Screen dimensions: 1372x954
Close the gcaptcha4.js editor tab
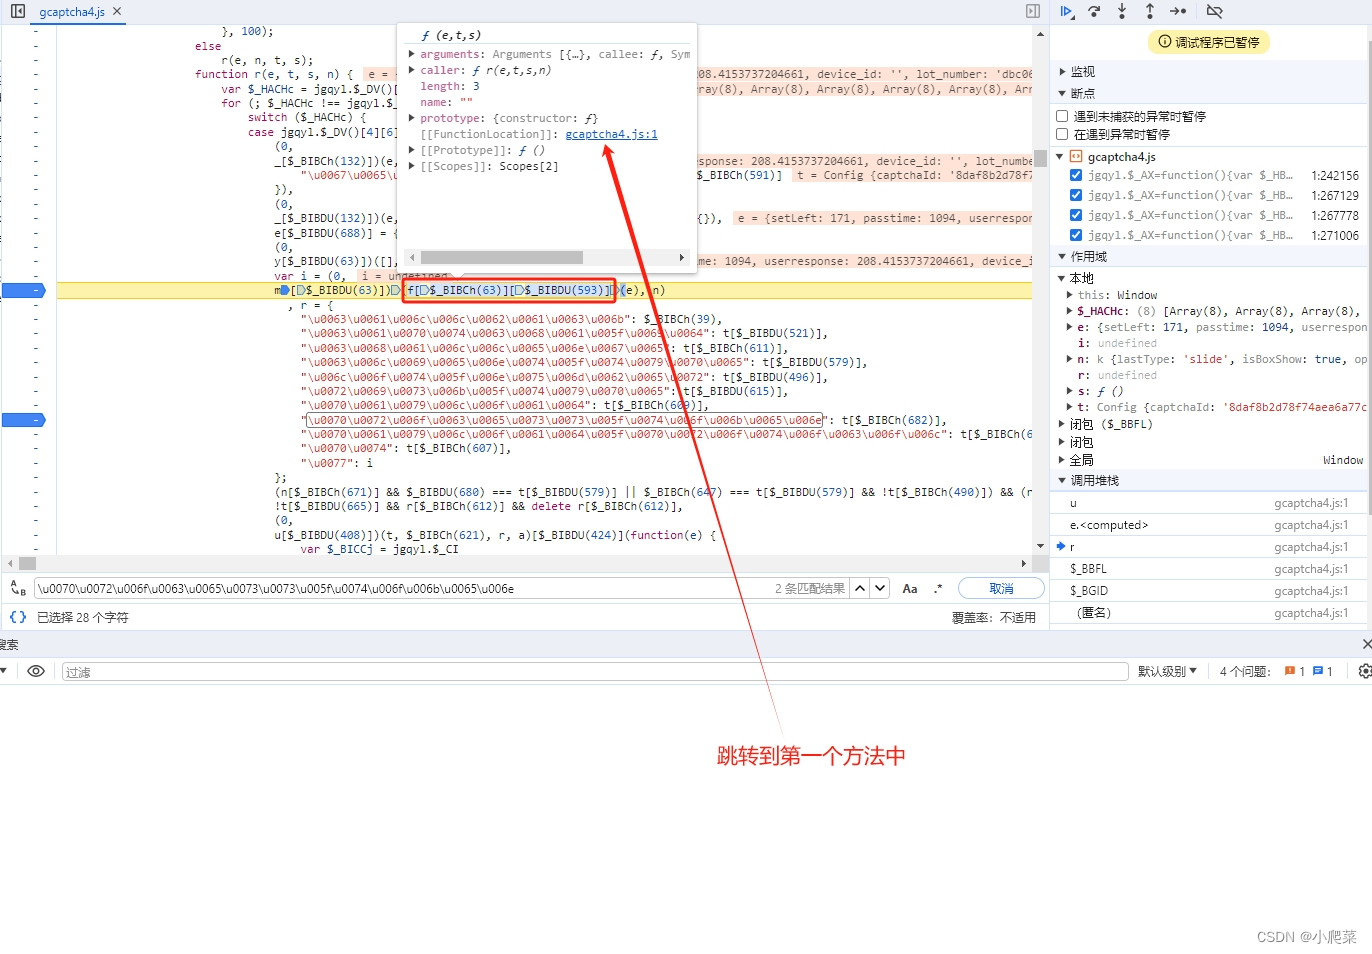pos(117,11)
